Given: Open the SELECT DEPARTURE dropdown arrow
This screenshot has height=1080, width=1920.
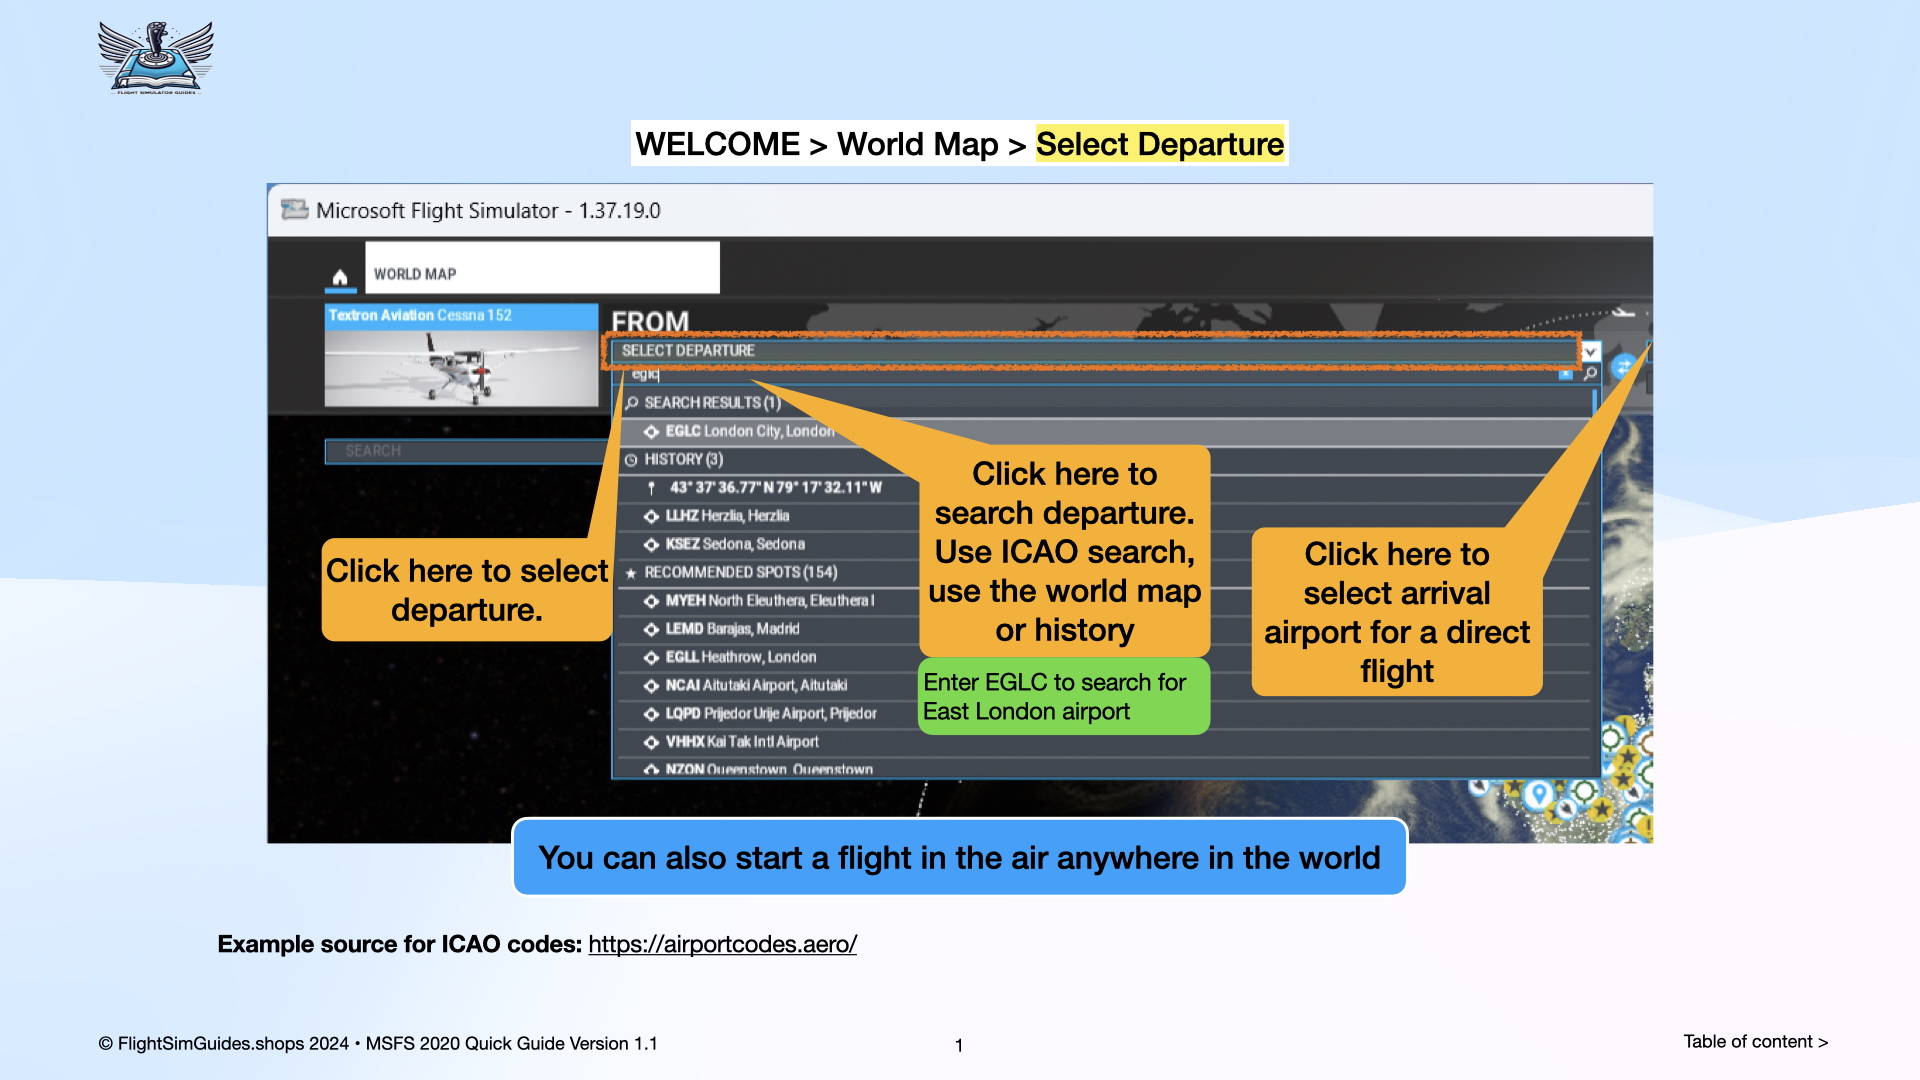Looking at the screenshot, I should click(x=1593, y=352).
